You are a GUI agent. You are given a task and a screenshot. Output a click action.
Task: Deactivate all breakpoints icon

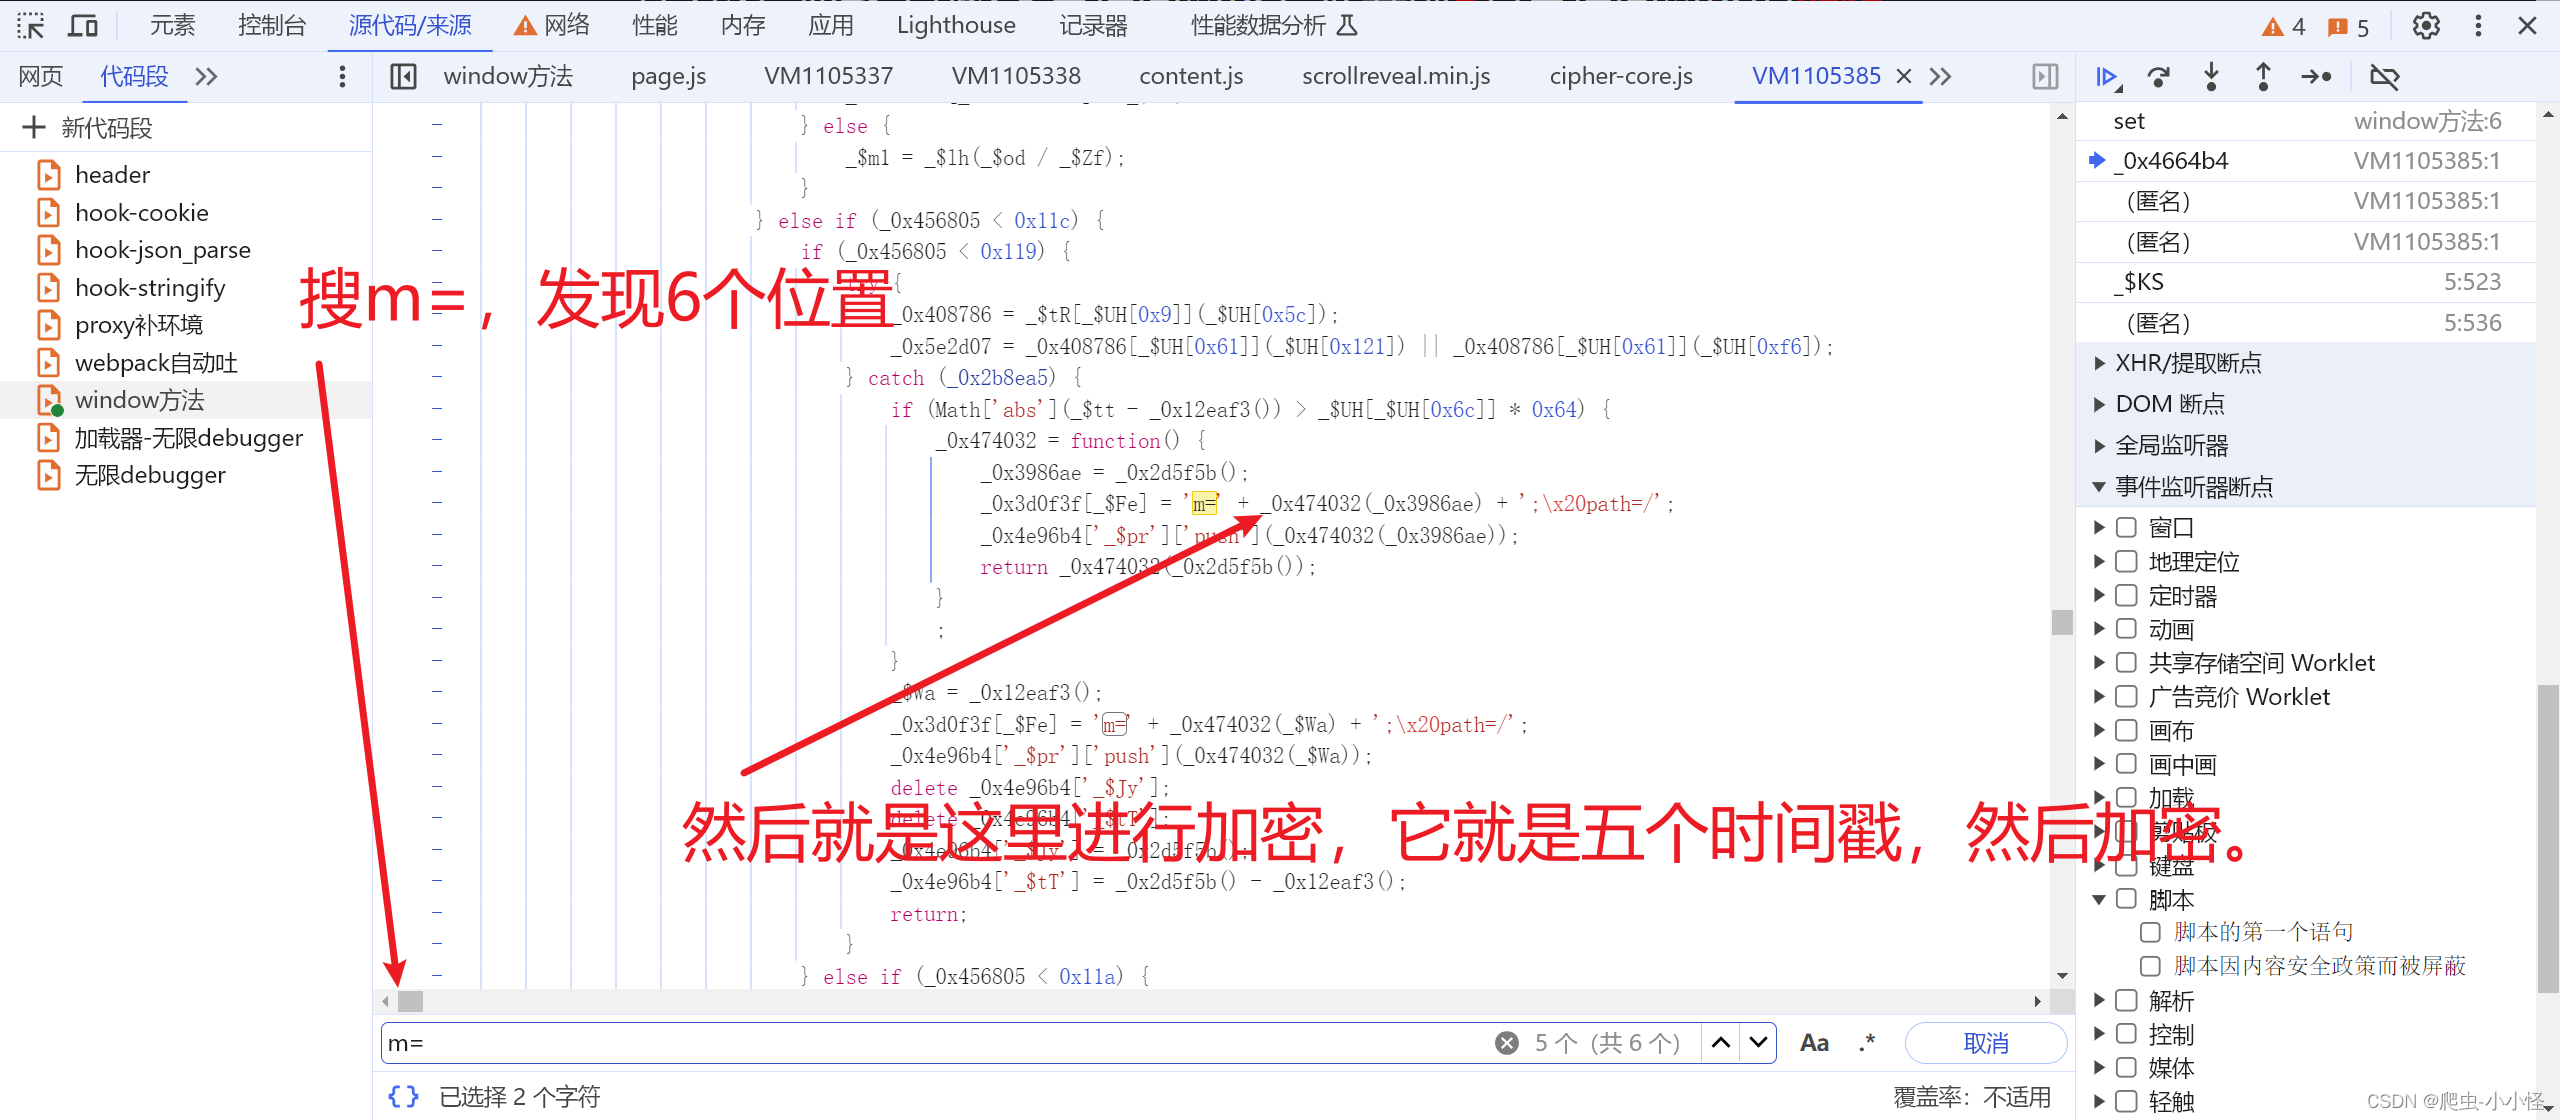point(2385,77)
